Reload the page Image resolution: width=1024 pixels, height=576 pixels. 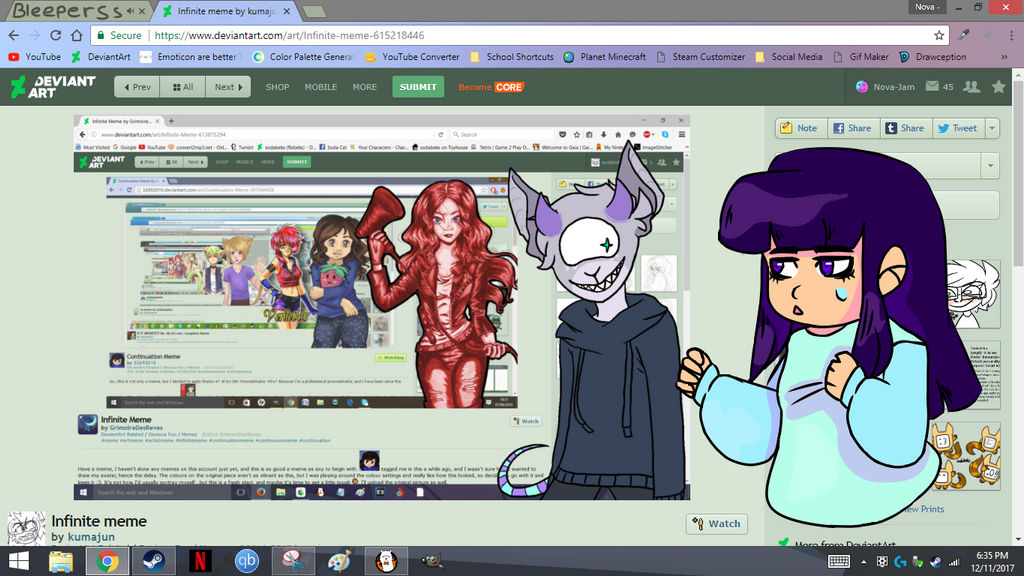[x=56, y=35]
